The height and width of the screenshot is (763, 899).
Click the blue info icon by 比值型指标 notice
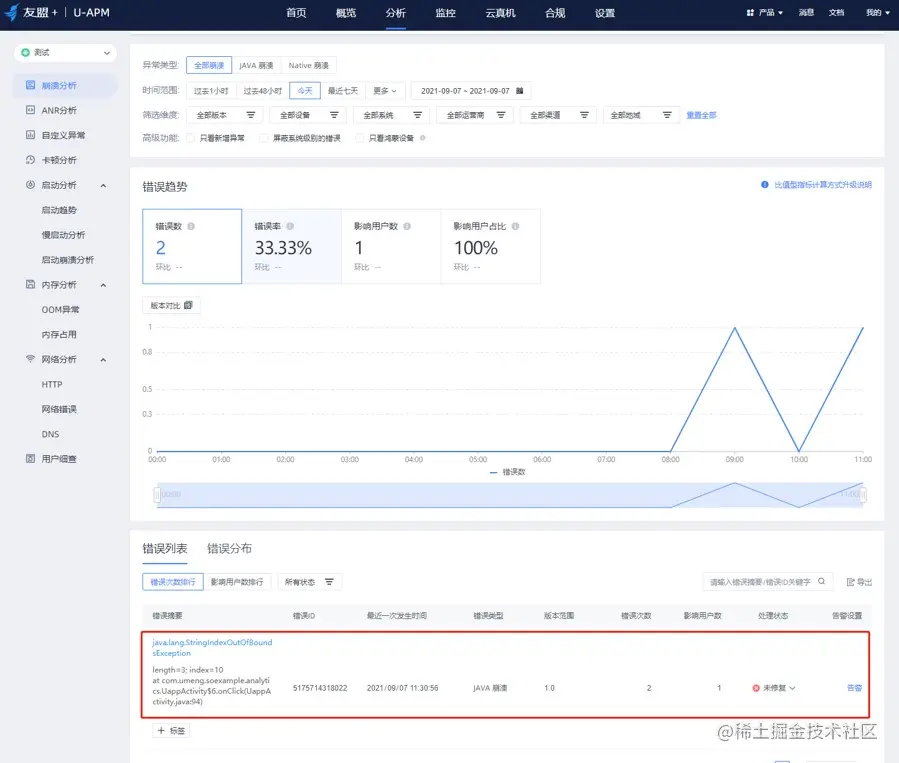click(764, 185)
